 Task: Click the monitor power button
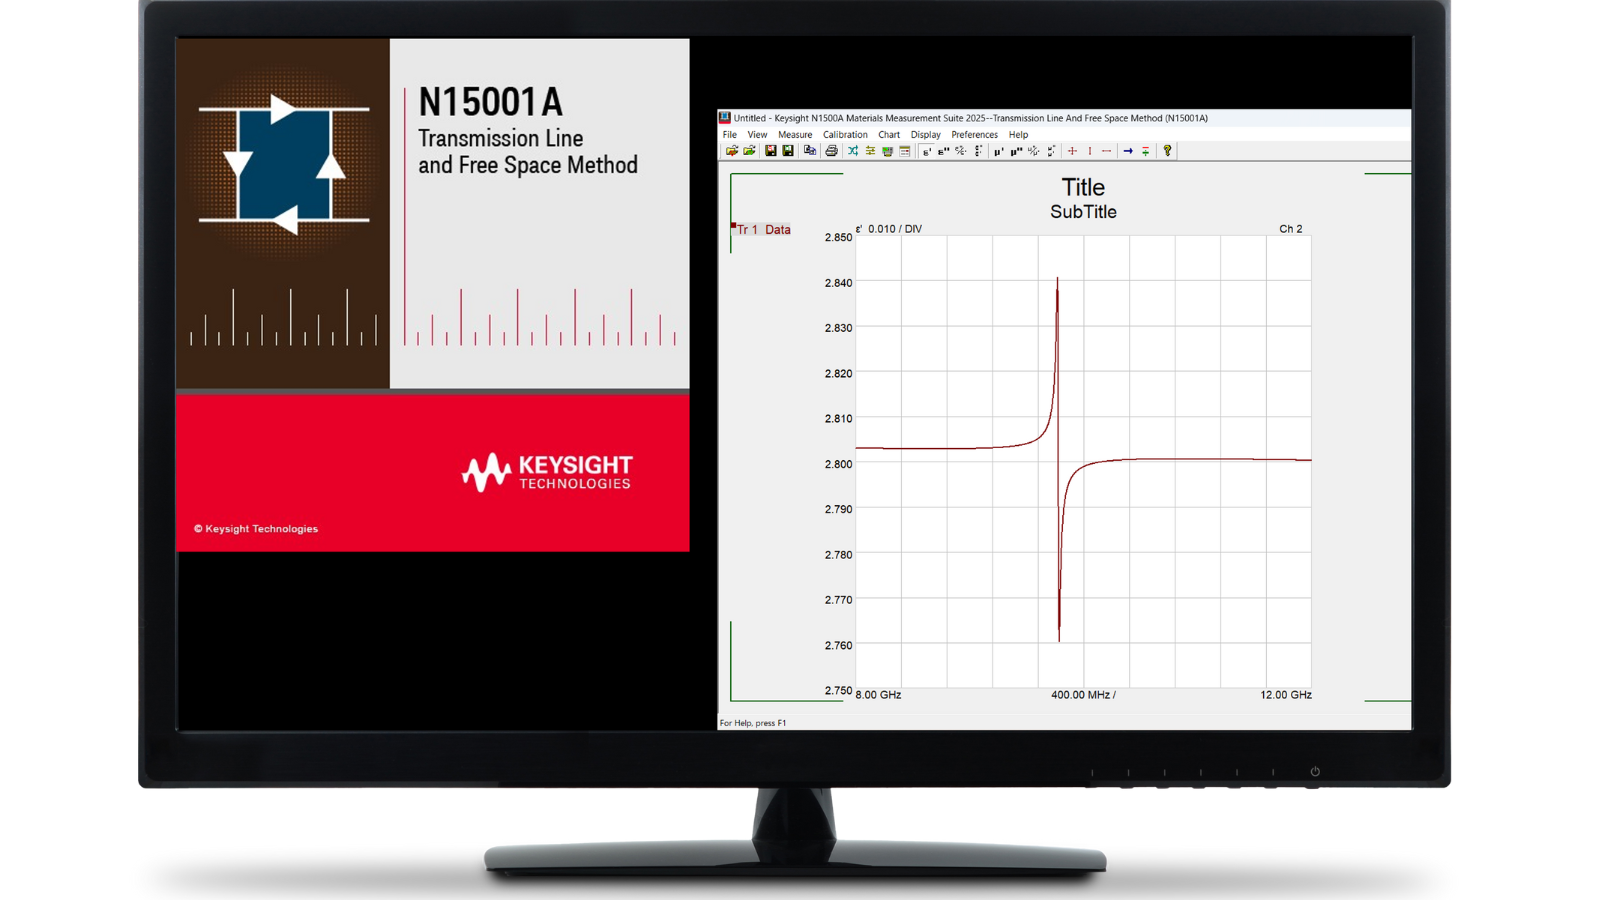coord(1315,771)
